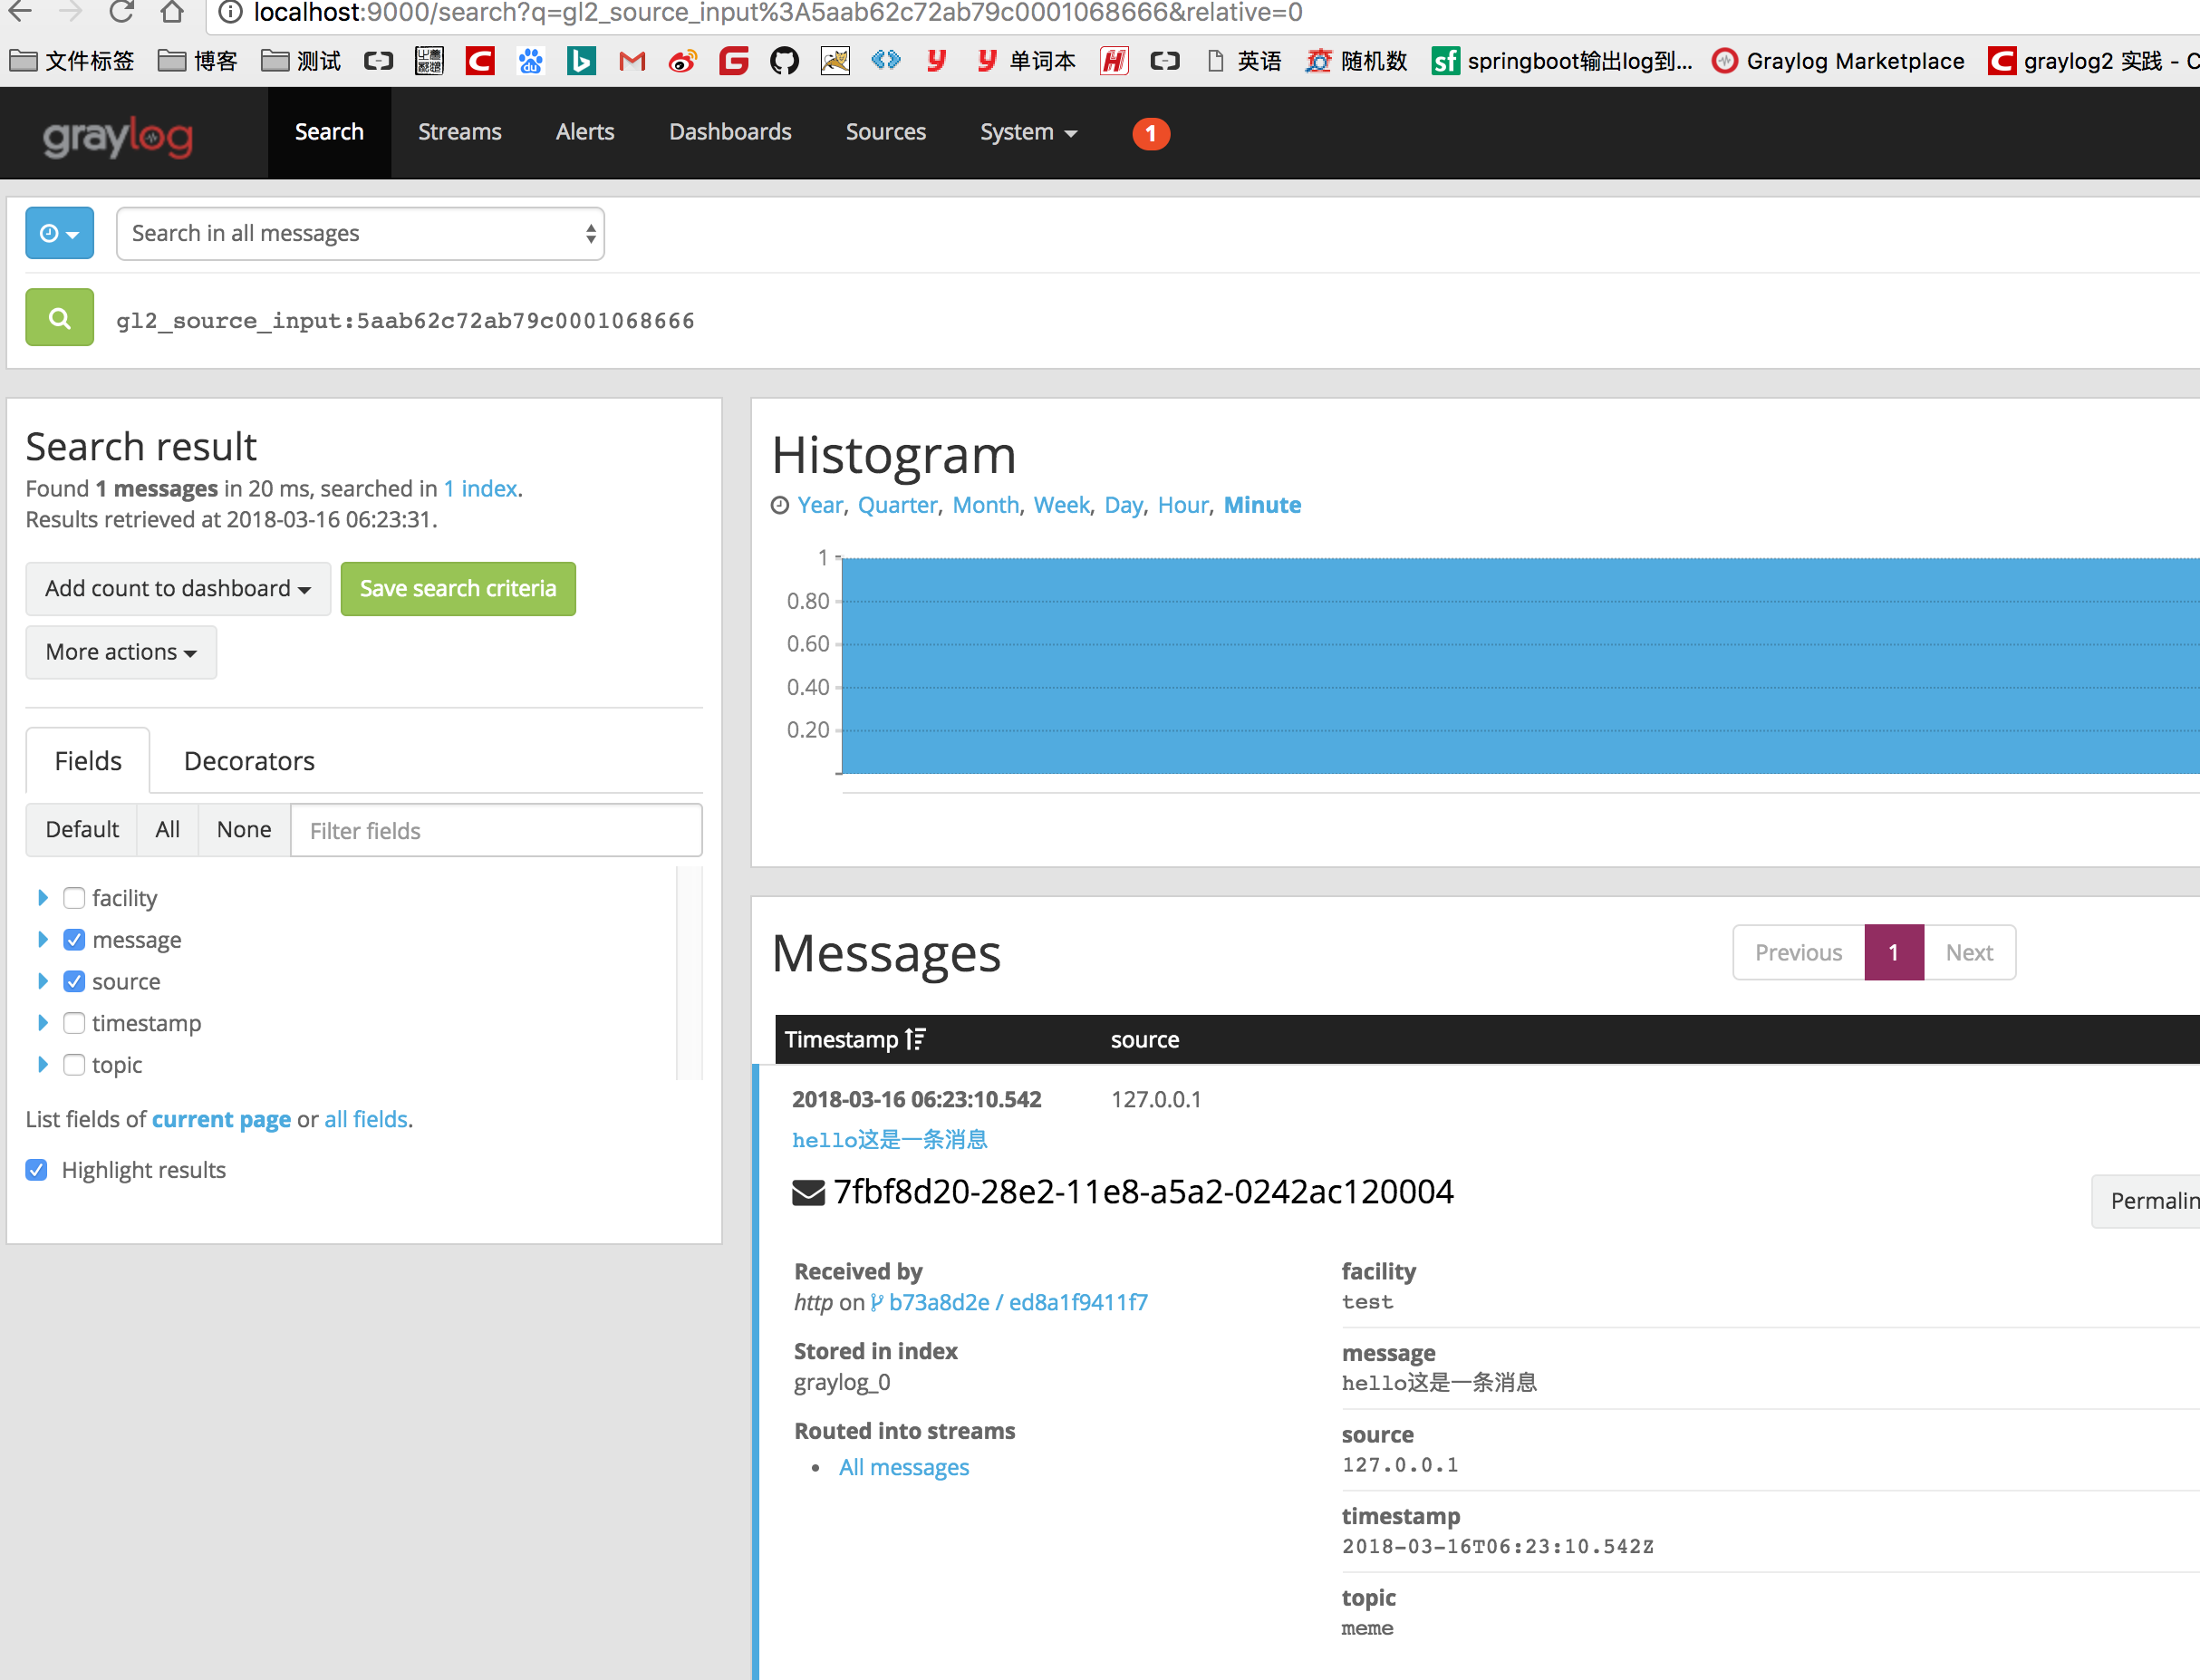Open the Gmail bookmark icon
The width and height of the screenshot is (2200, 1680).
[632, 62]
